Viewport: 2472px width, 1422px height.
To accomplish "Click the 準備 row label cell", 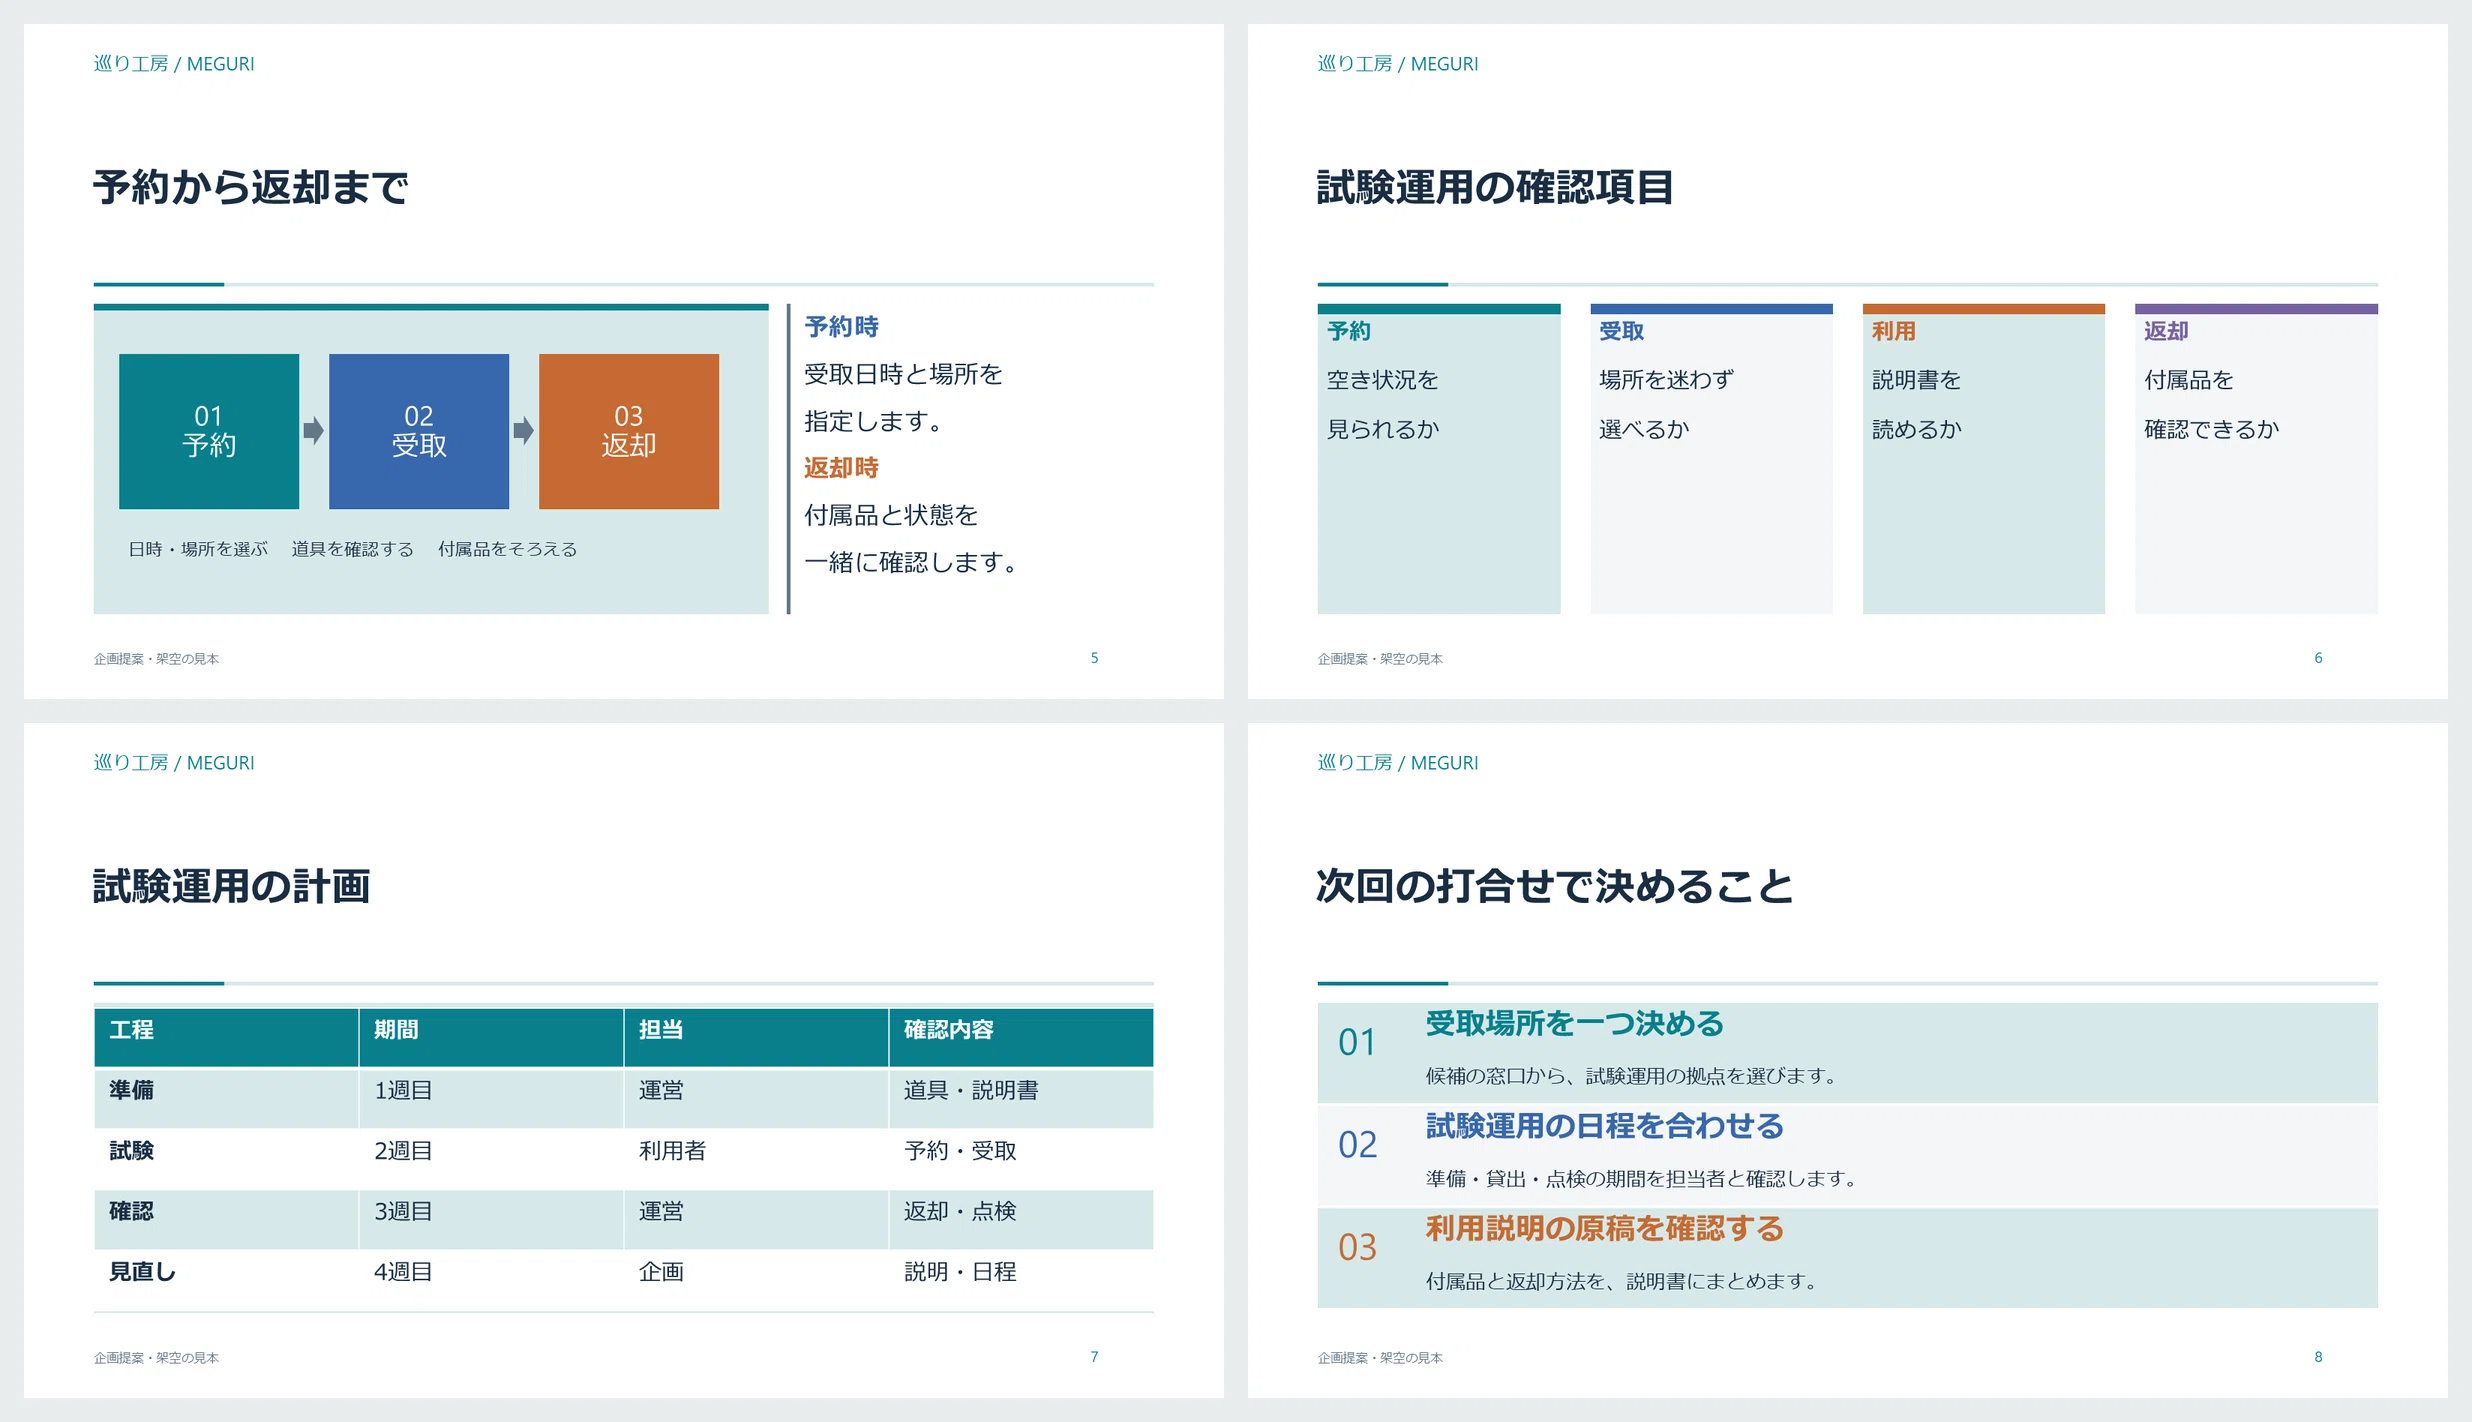I will point(227,1098).
